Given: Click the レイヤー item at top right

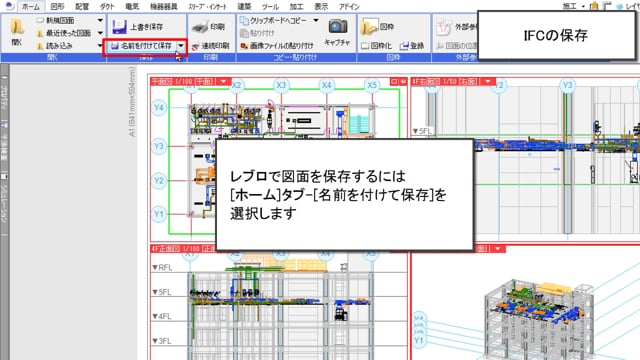Looking at the screenshot, I should [x=629, y=6].
